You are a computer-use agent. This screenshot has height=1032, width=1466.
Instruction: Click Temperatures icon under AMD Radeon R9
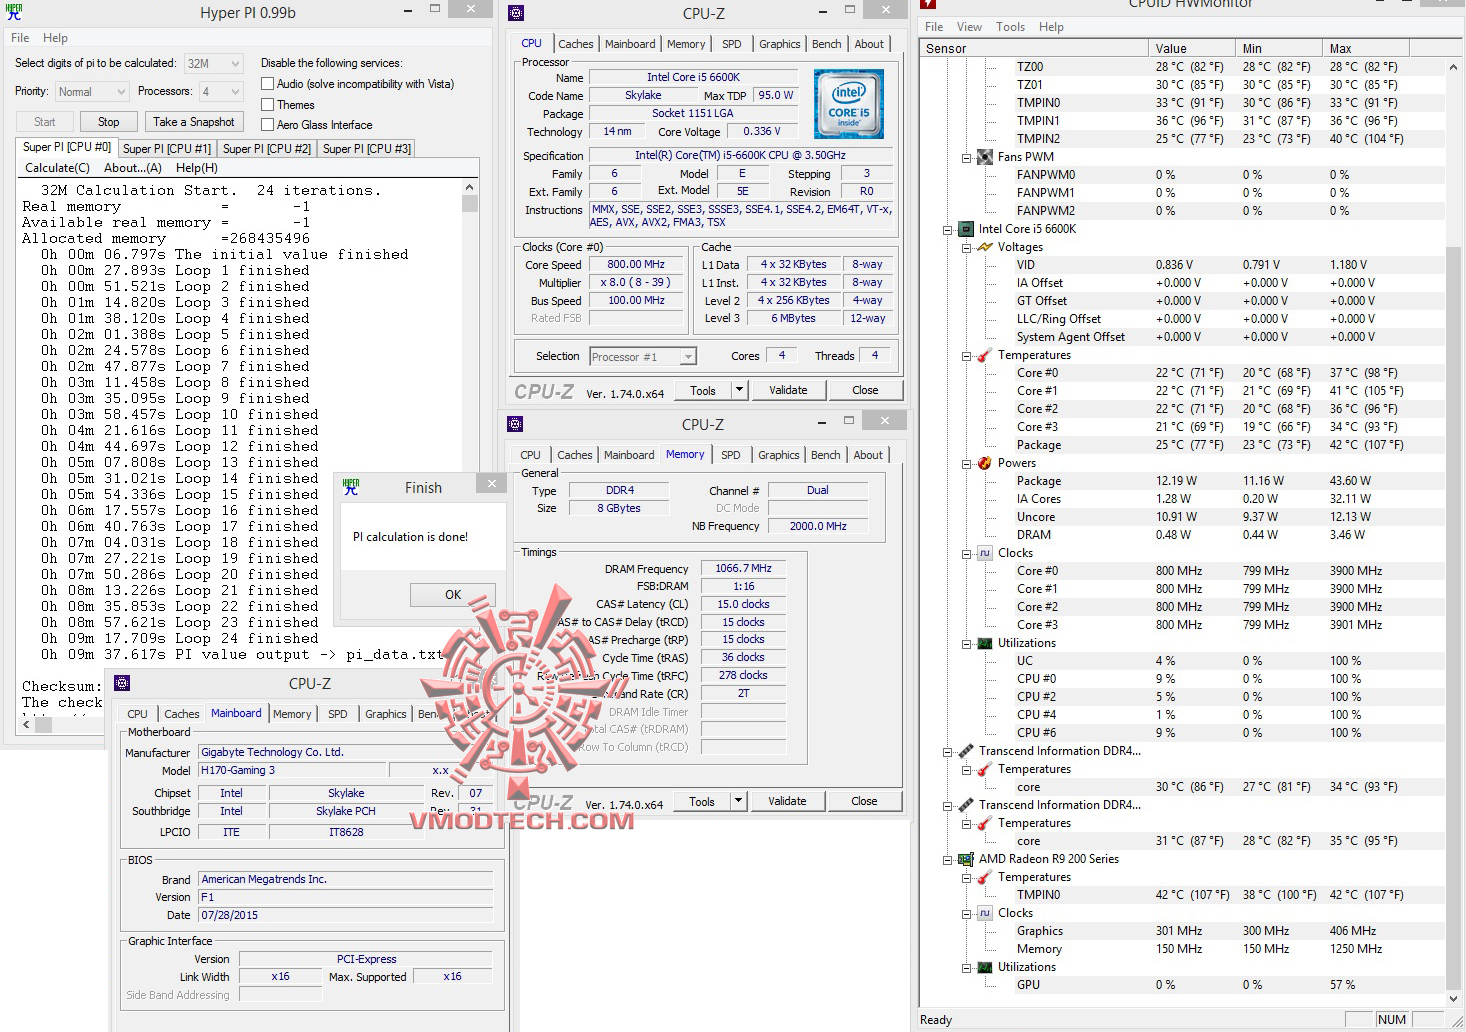pos(985,877)
